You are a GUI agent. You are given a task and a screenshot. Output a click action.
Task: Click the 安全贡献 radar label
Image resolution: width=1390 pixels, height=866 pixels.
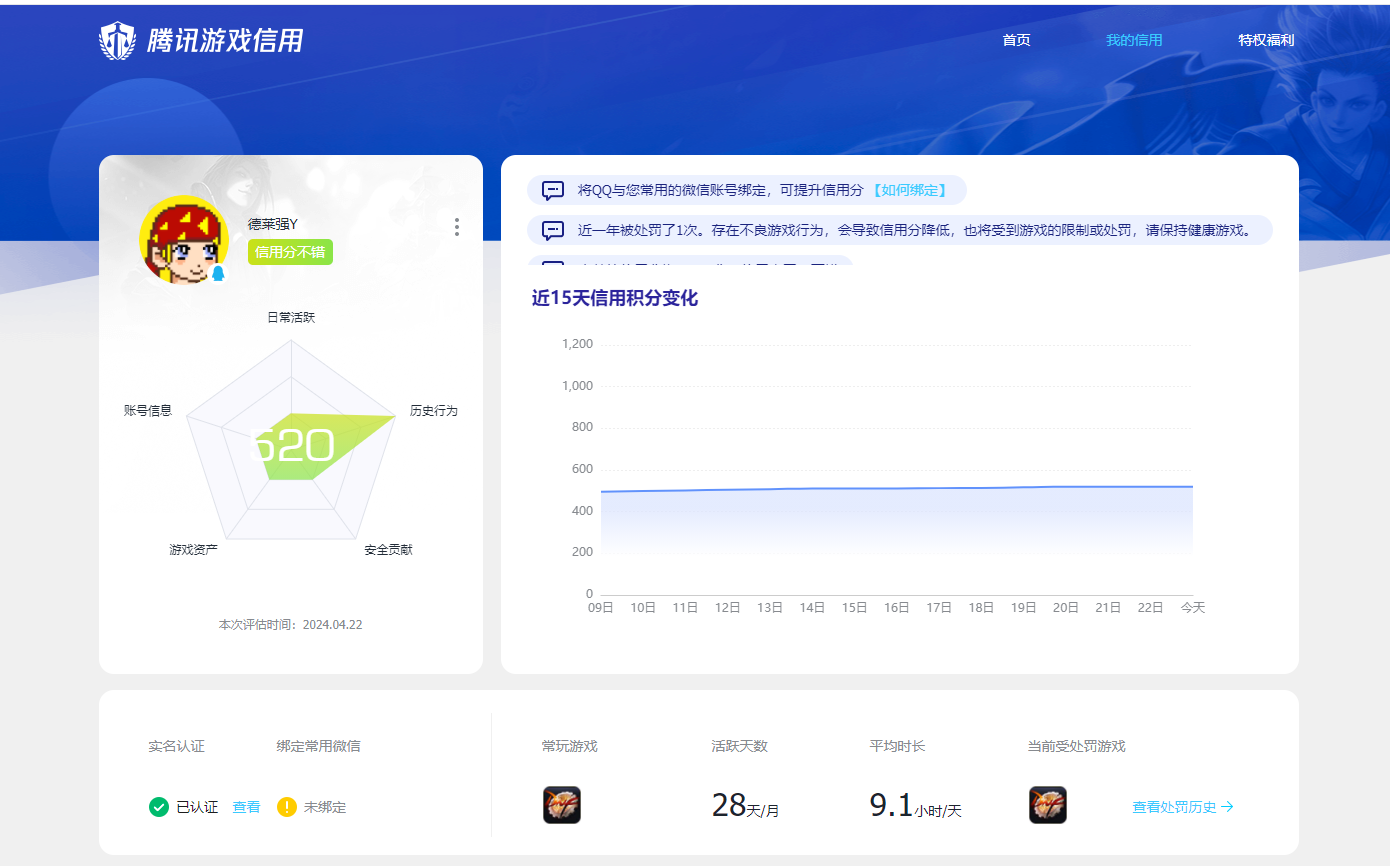(x=389, y=550)
